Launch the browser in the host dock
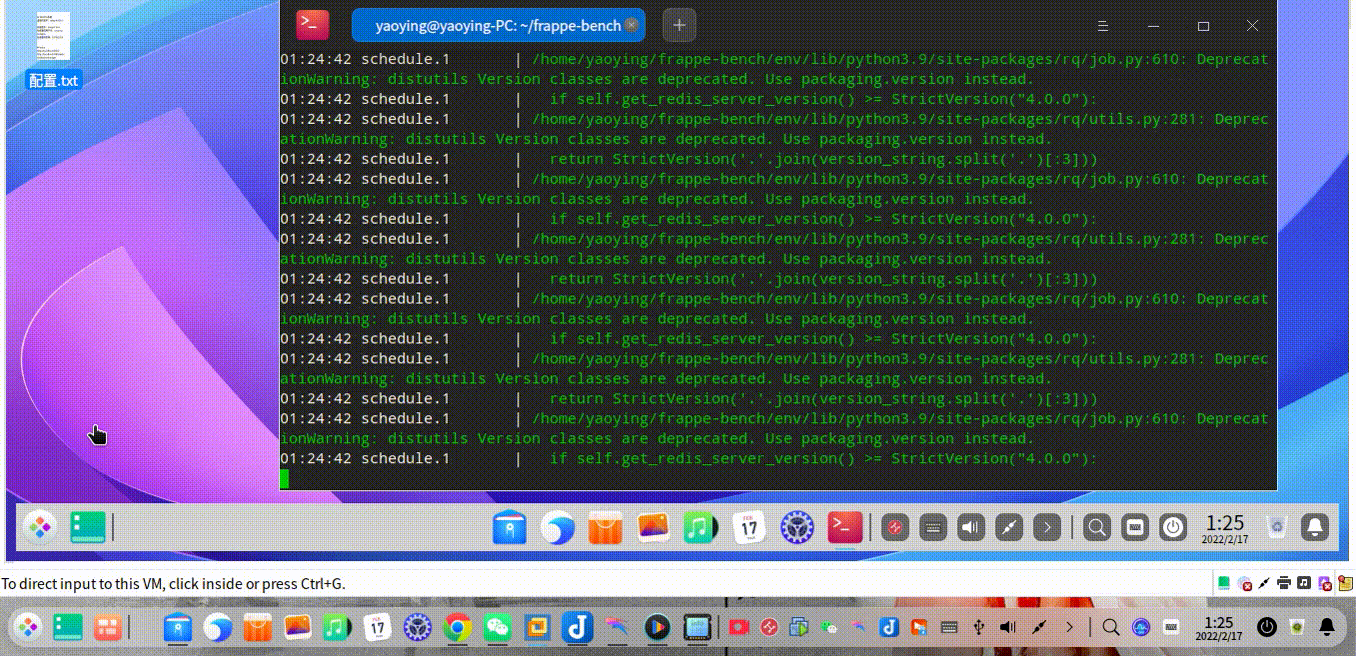This screenshot has width=1356, height=656. tap(218, 627)
